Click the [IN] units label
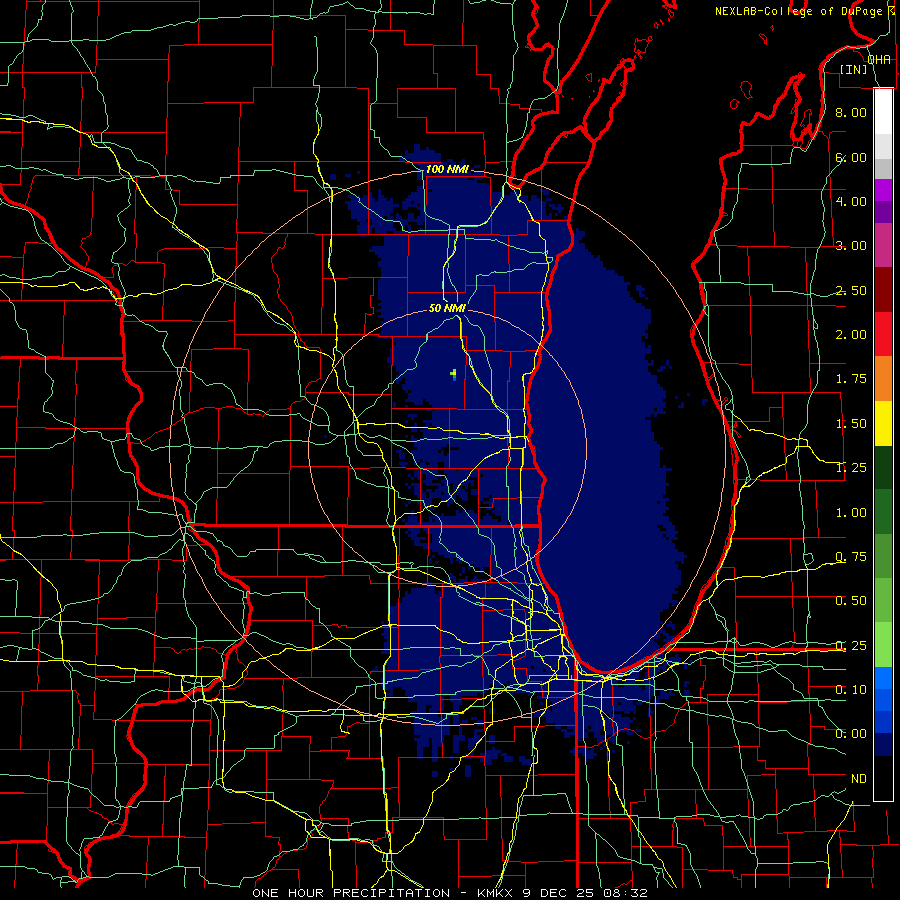The width and height of the screenshot is (900, 900). coord(854,69)
